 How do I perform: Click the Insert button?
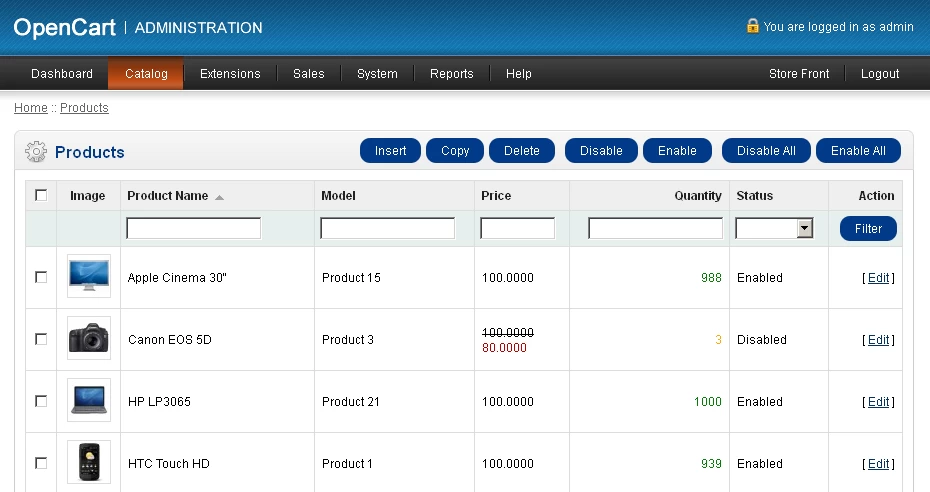(x=390, y=151)
